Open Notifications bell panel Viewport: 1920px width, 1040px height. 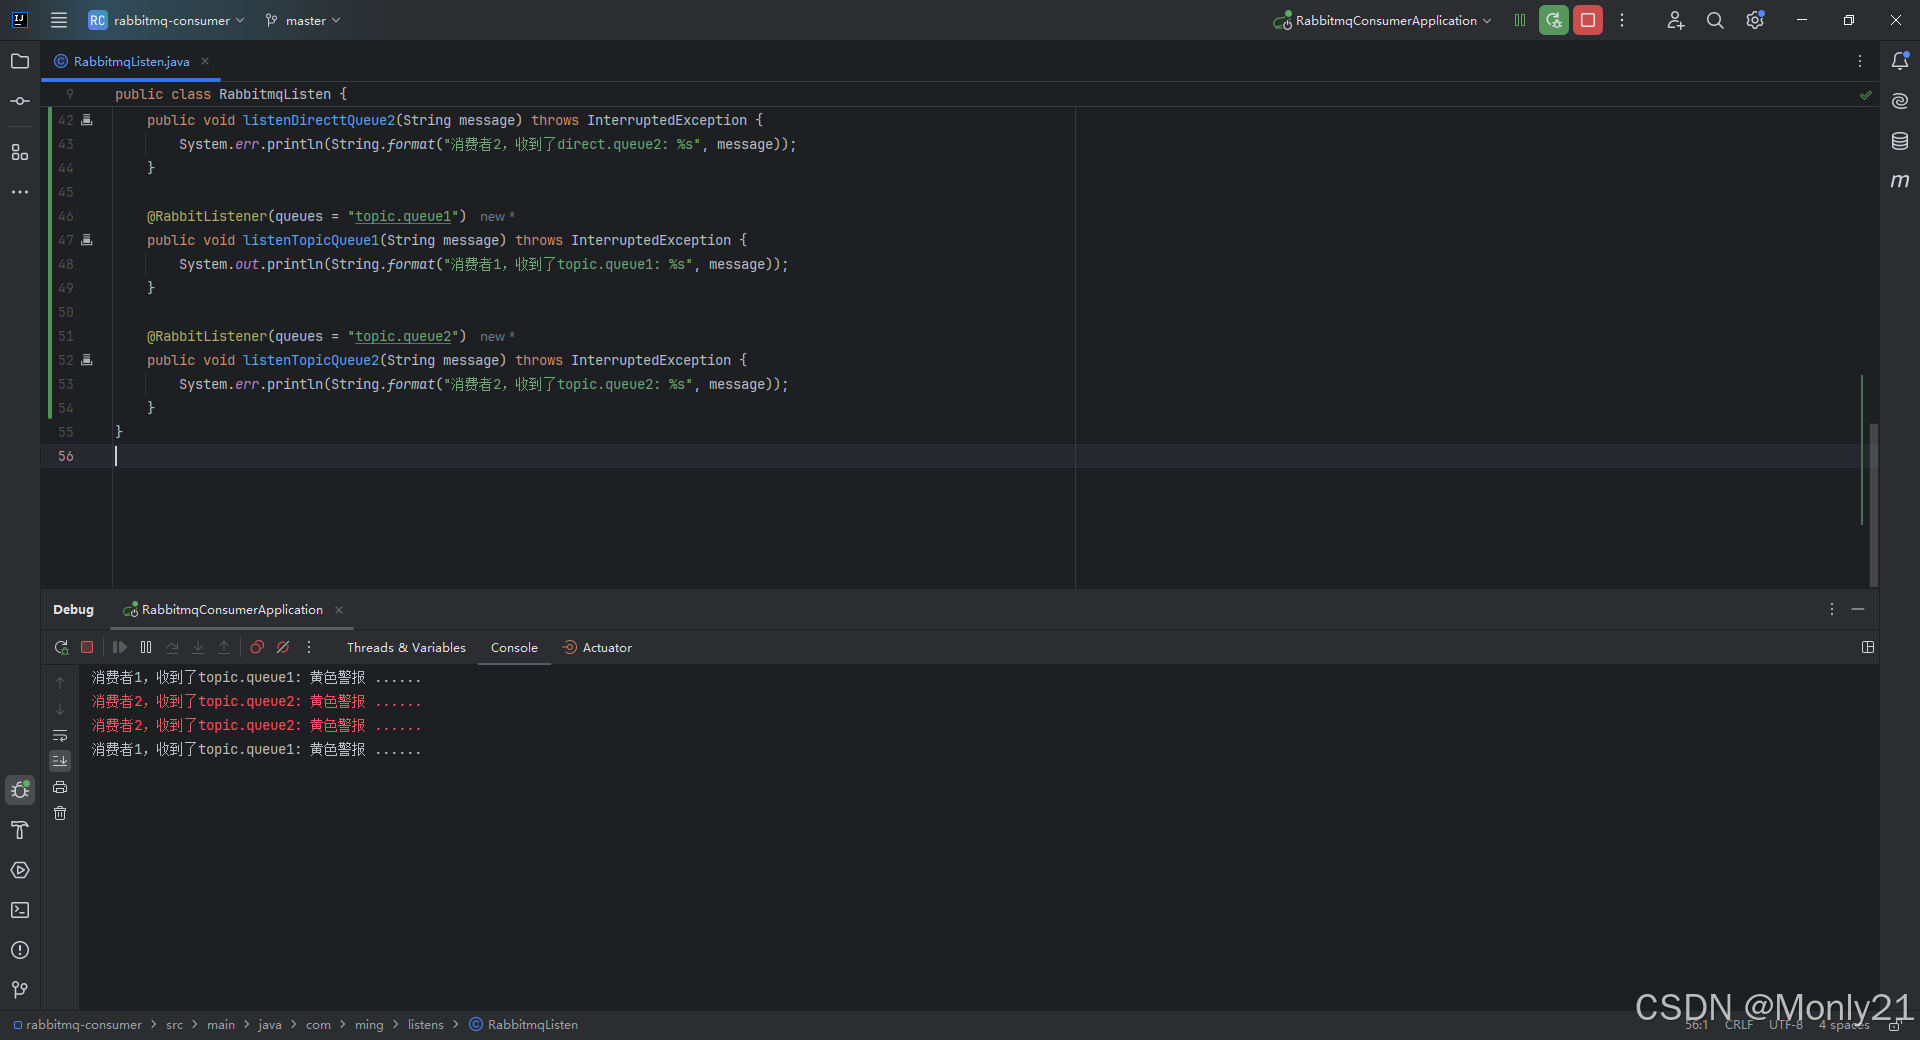click(1900, 61)
